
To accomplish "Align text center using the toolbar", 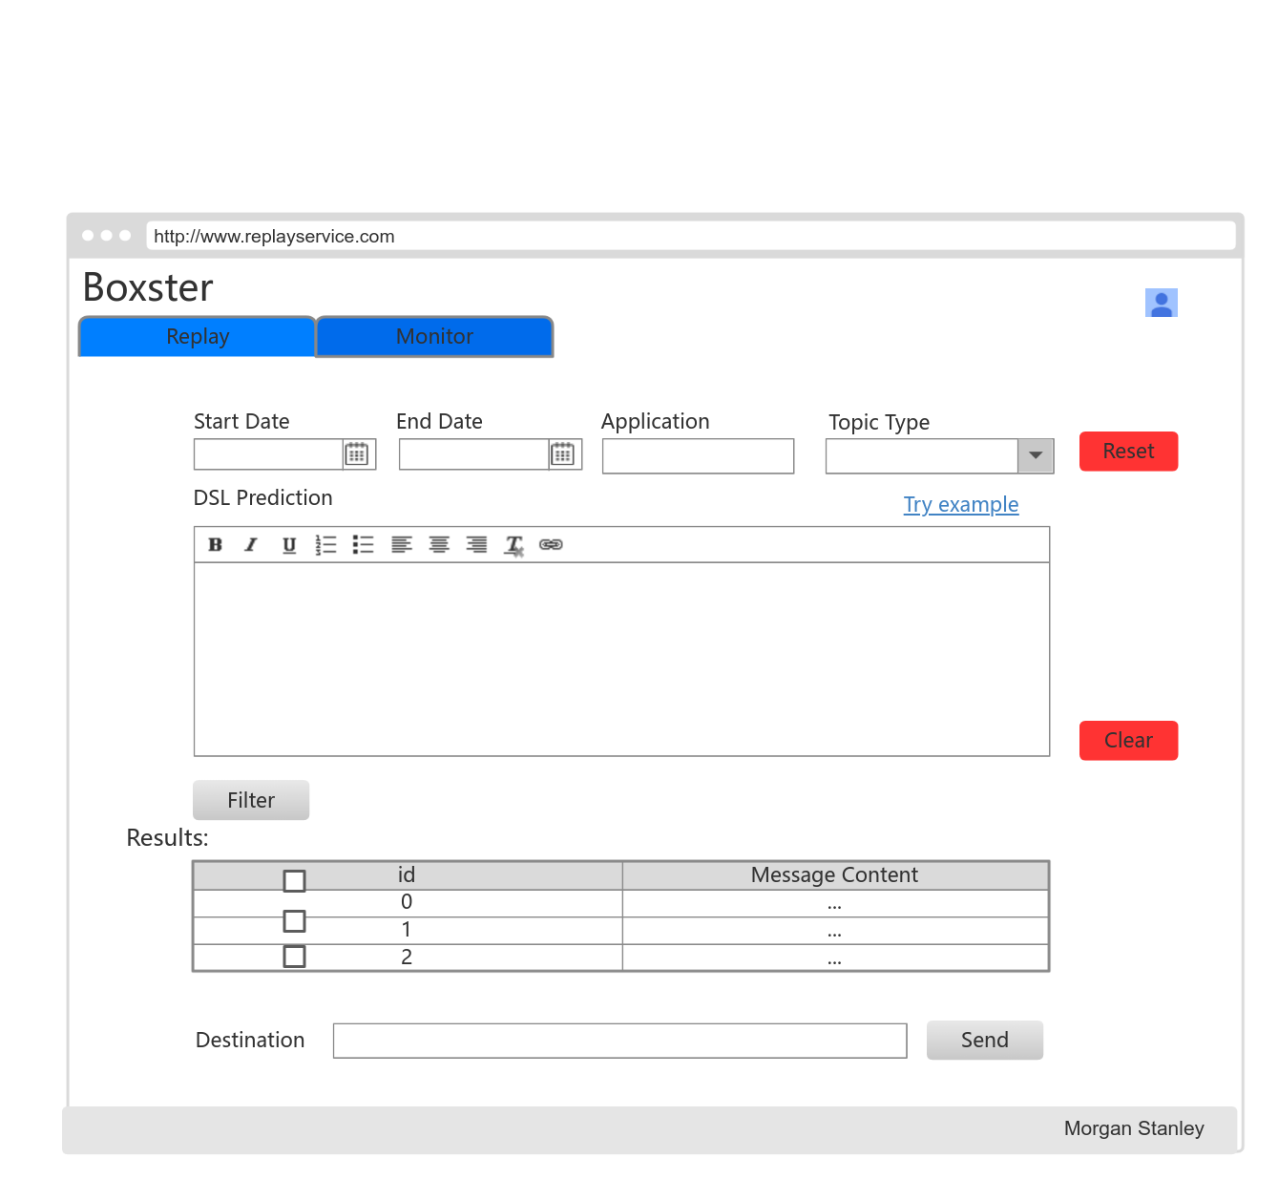I will coord(439,545).
